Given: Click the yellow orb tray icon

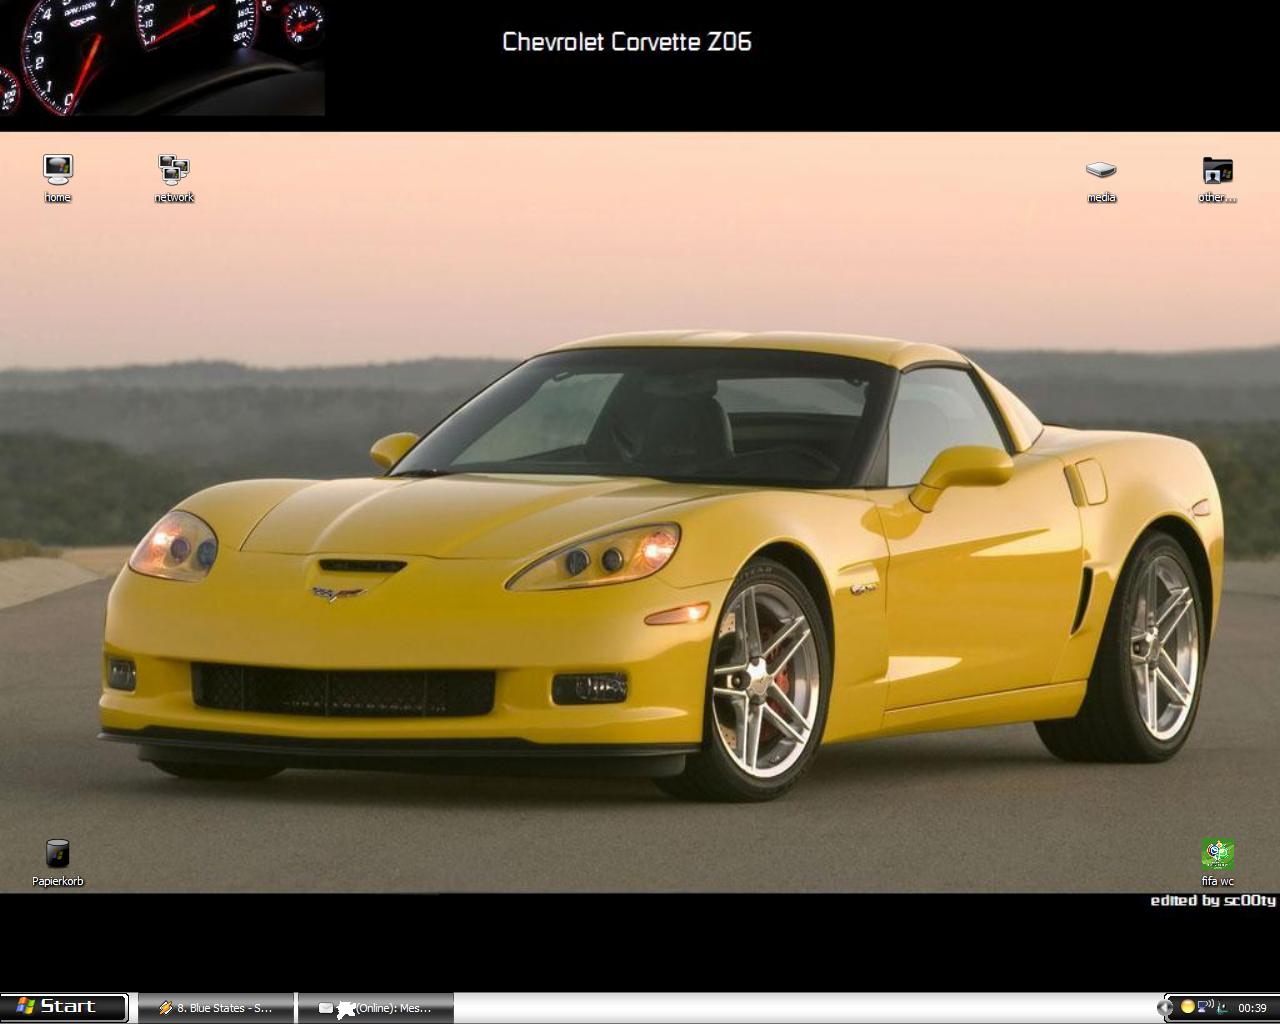Looking at the screenshot, I should click(x=1188, y=1006).
